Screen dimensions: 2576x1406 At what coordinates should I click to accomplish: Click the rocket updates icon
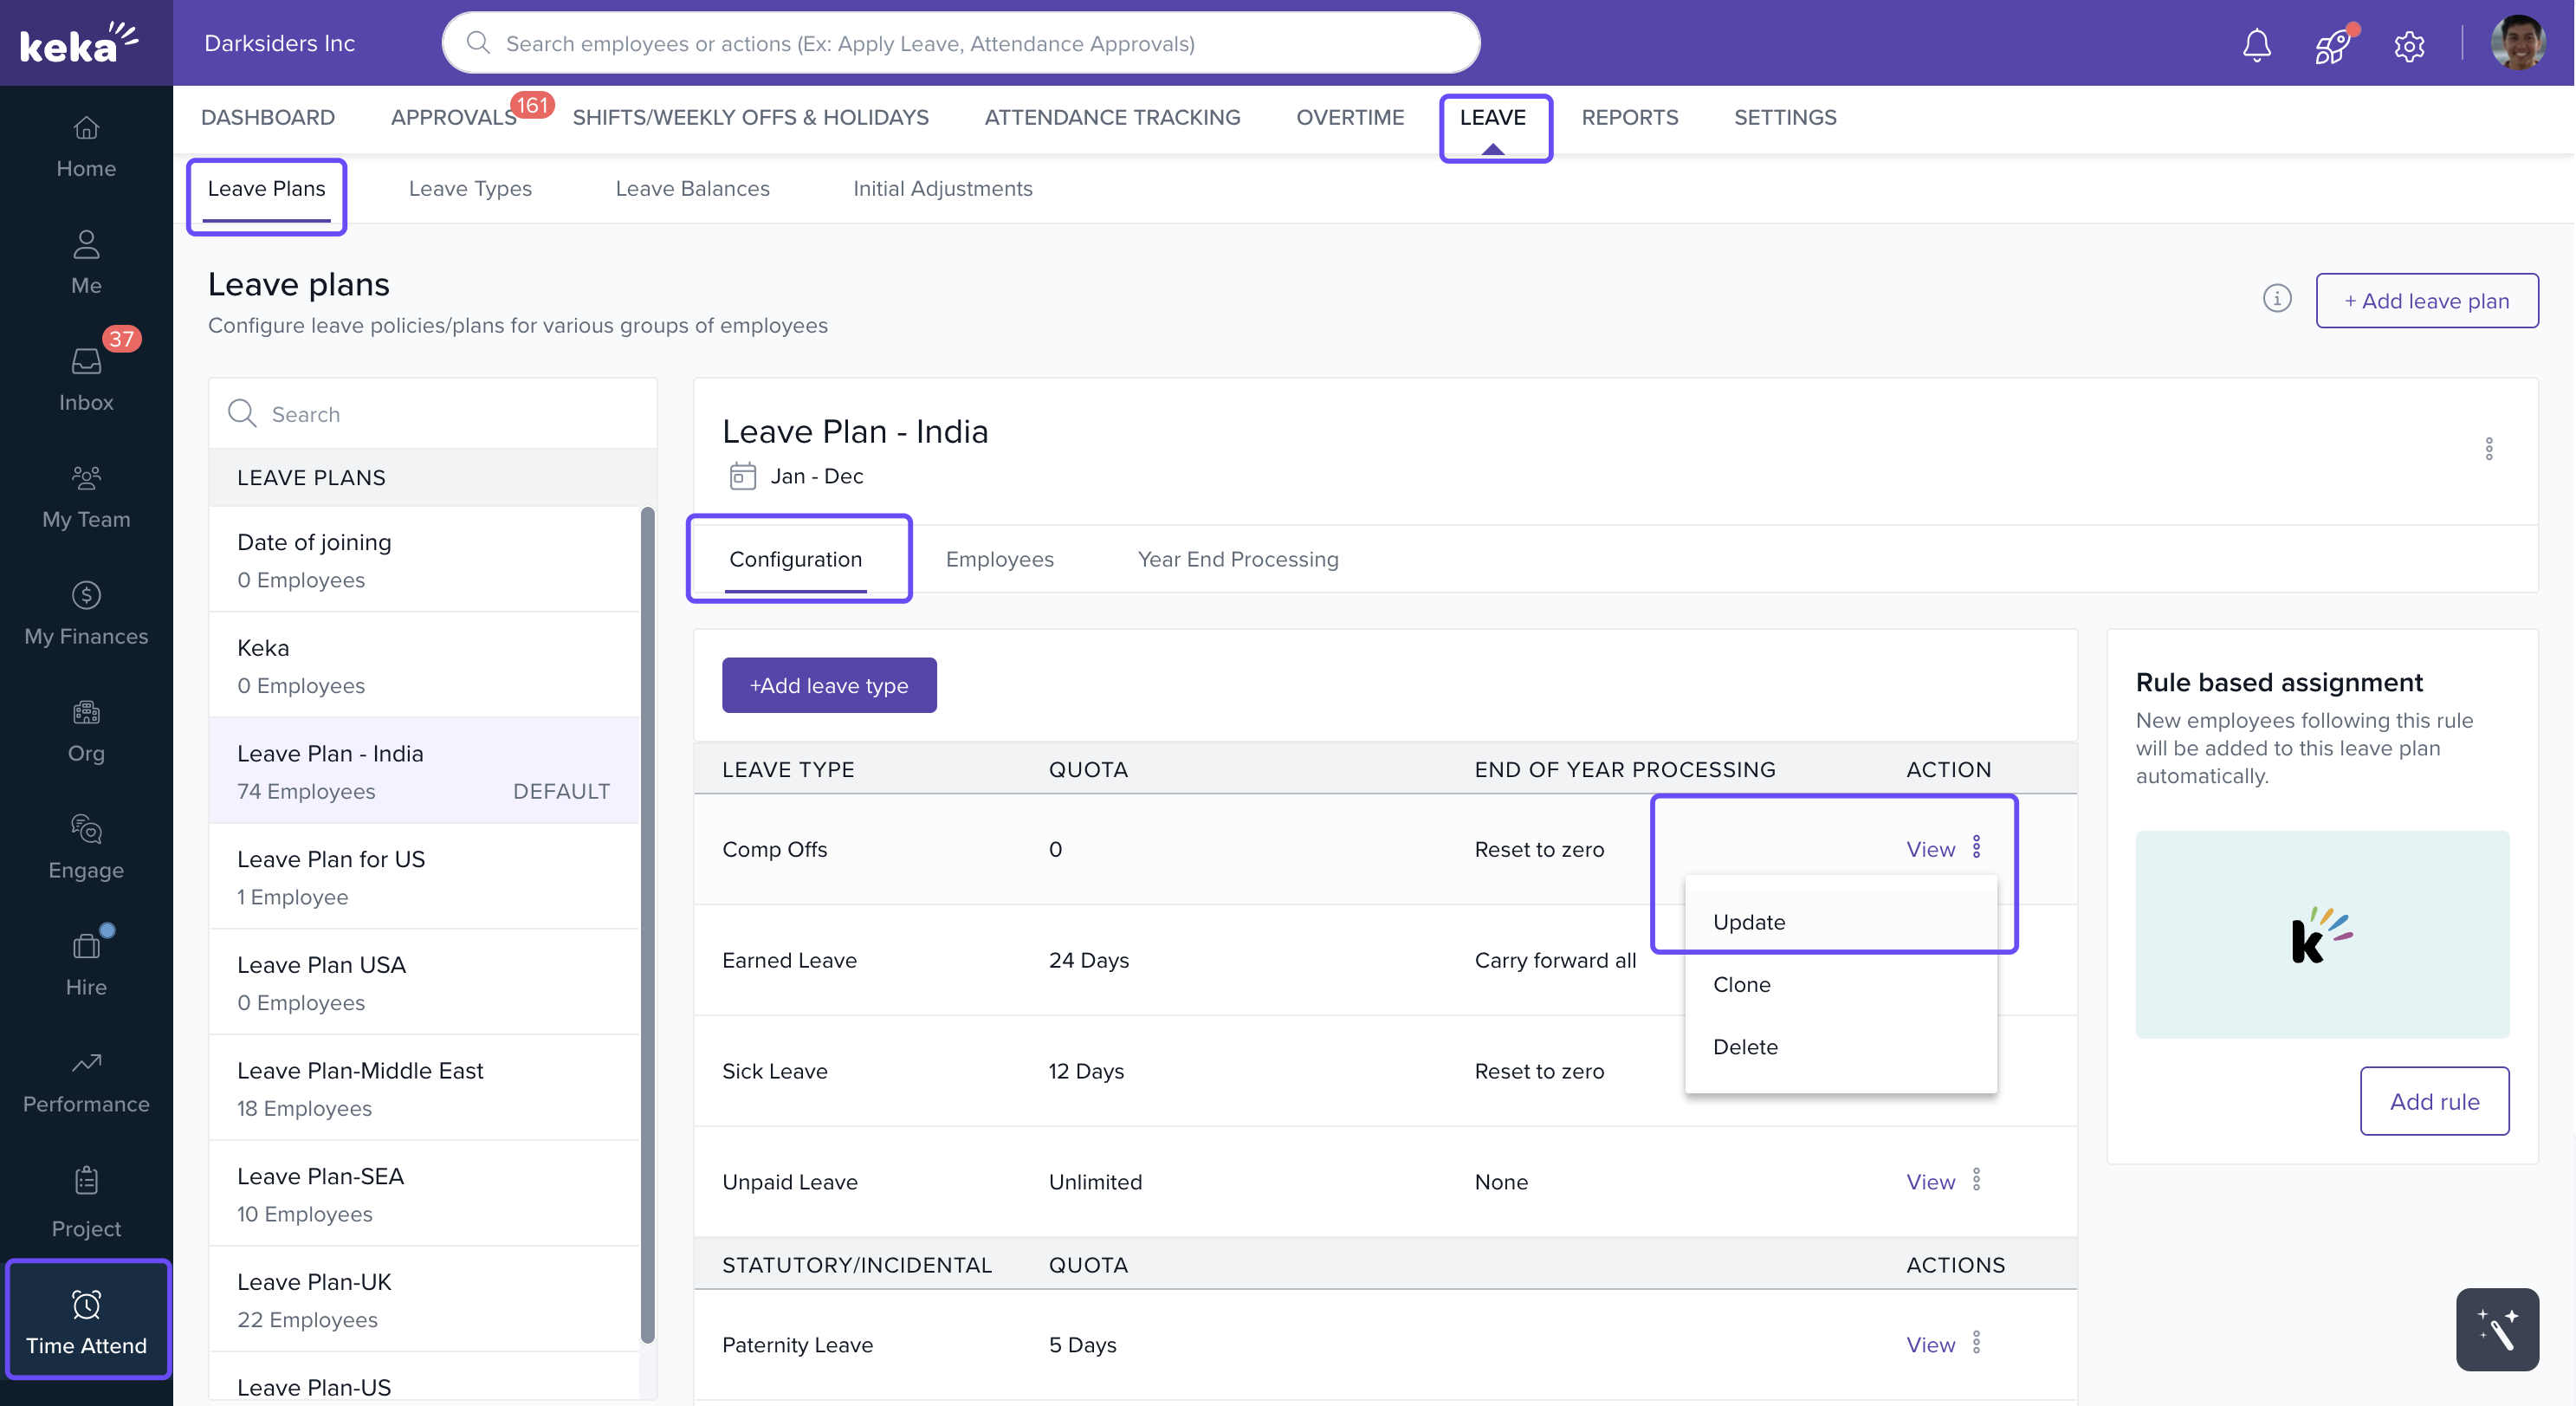(2331, 46)
